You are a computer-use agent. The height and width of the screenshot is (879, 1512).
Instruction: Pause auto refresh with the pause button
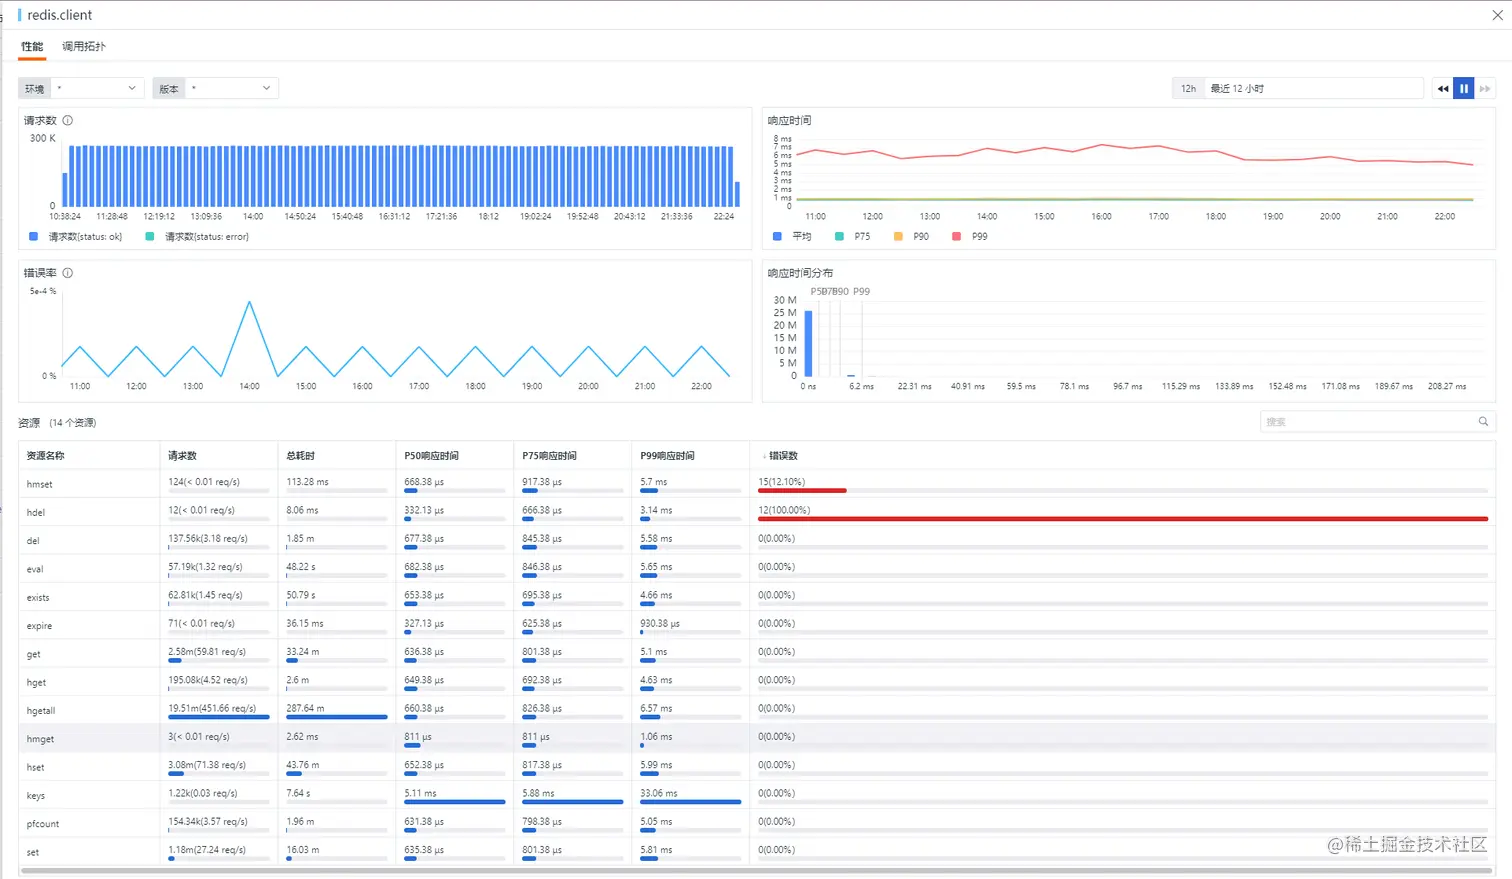tap(1464, 89)
